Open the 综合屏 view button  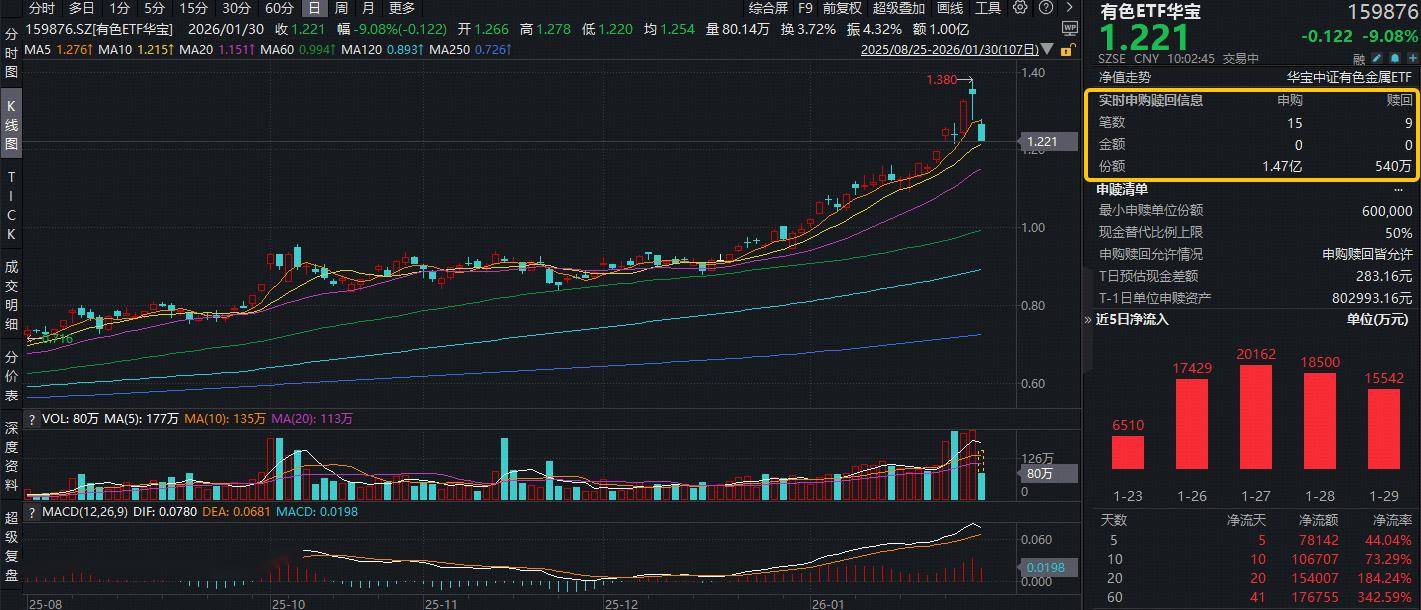[768, 8]
